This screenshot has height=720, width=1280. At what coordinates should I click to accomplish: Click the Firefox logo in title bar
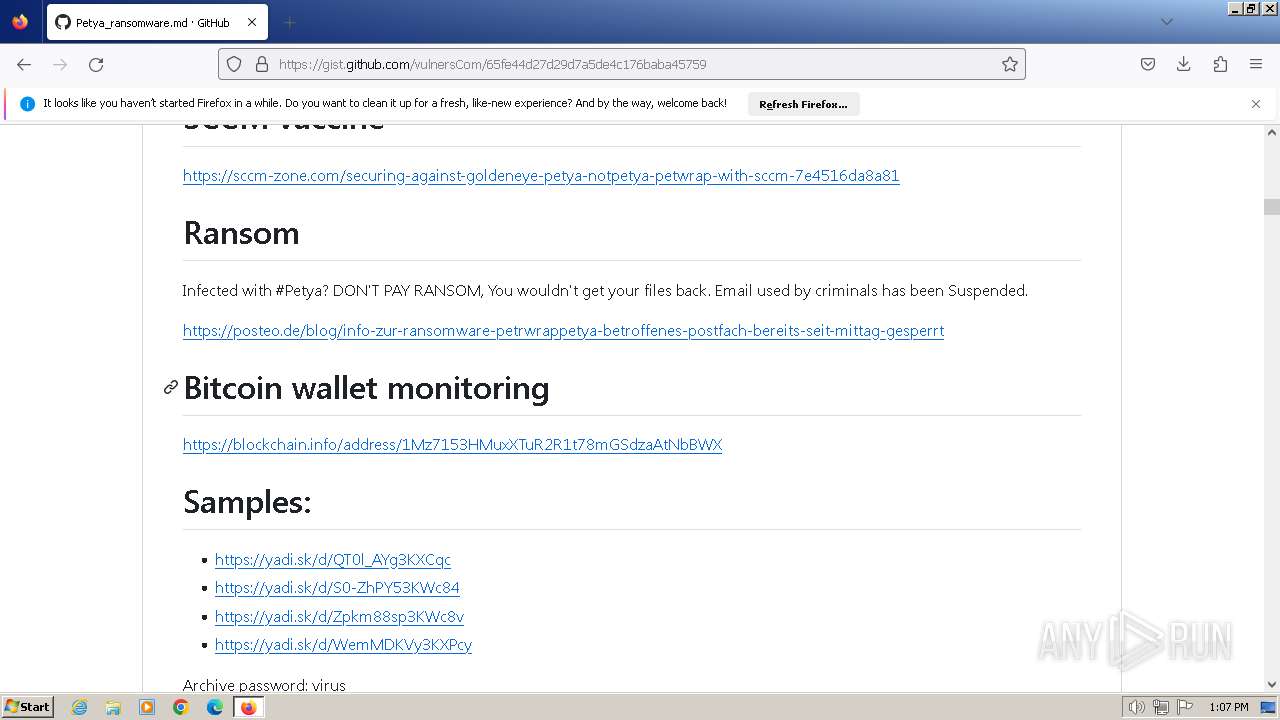(20, 21)
